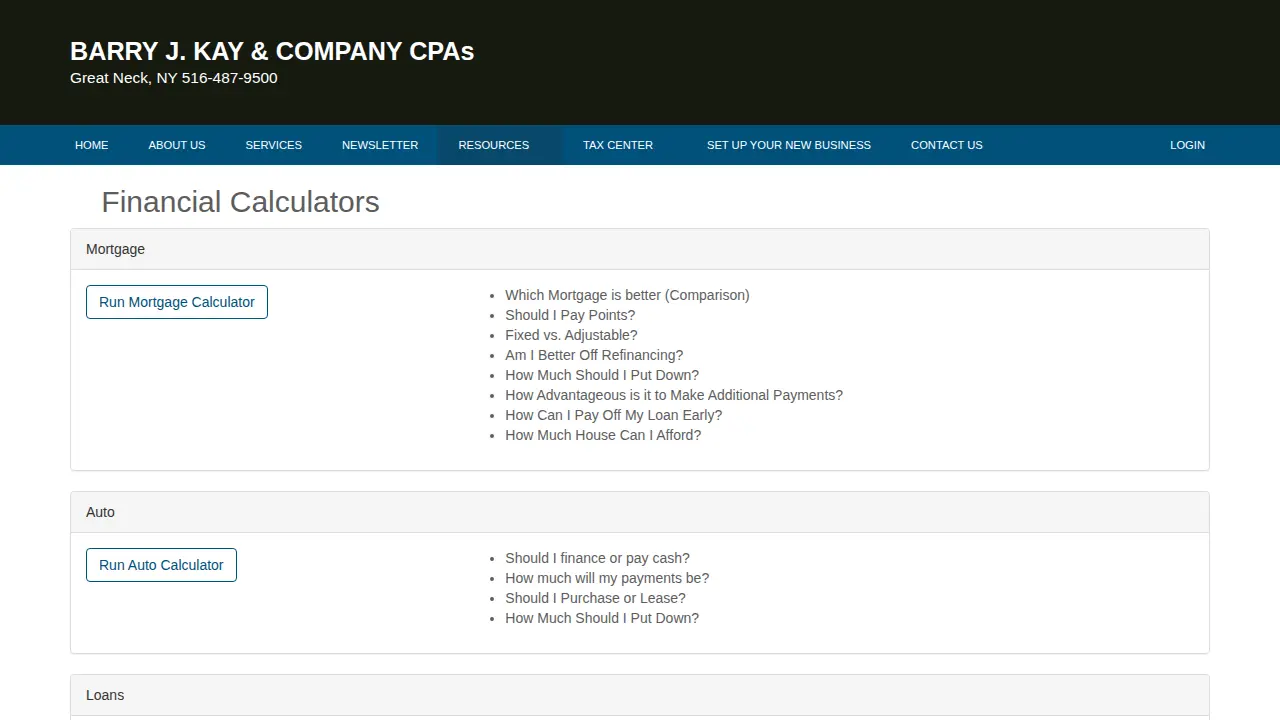Open TAX CENTER navigation item
Screen dimensions: 1280x720
[x=618, y=145]
